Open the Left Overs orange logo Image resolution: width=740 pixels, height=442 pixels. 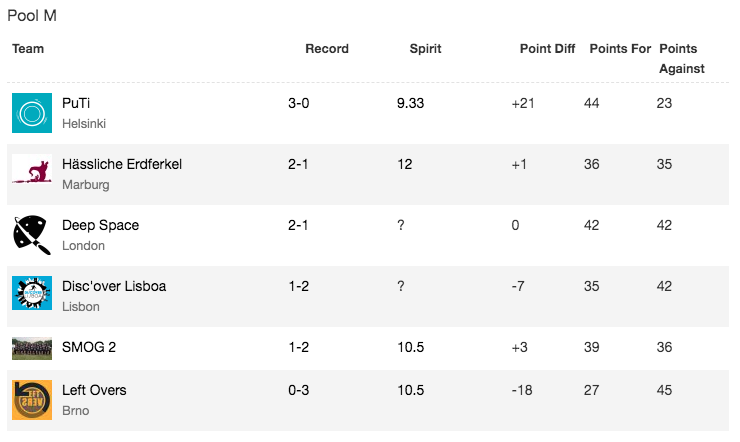(32, 400)
